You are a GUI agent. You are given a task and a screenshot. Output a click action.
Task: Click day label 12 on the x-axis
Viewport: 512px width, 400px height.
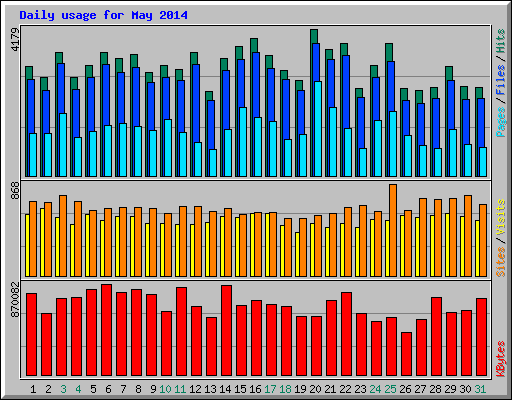tap(195, 389)
